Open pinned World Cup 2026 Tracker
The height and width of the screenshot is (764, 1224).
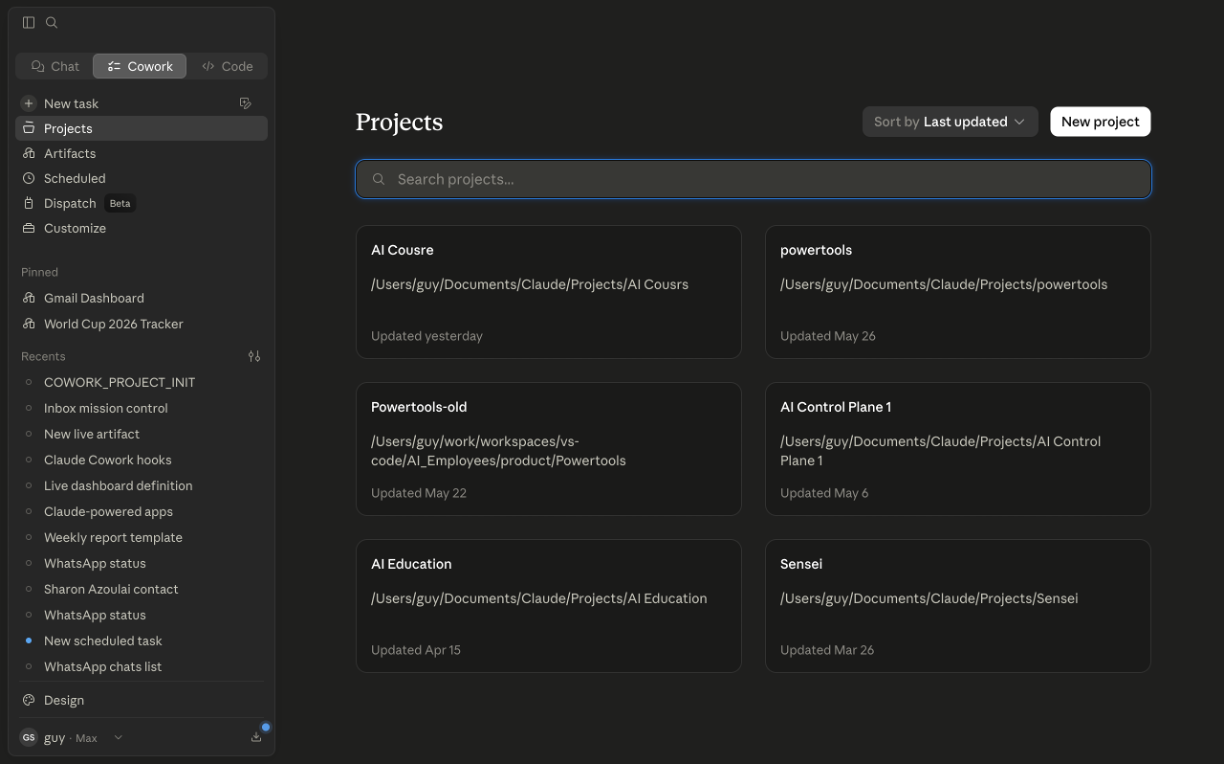pos(141,324)
